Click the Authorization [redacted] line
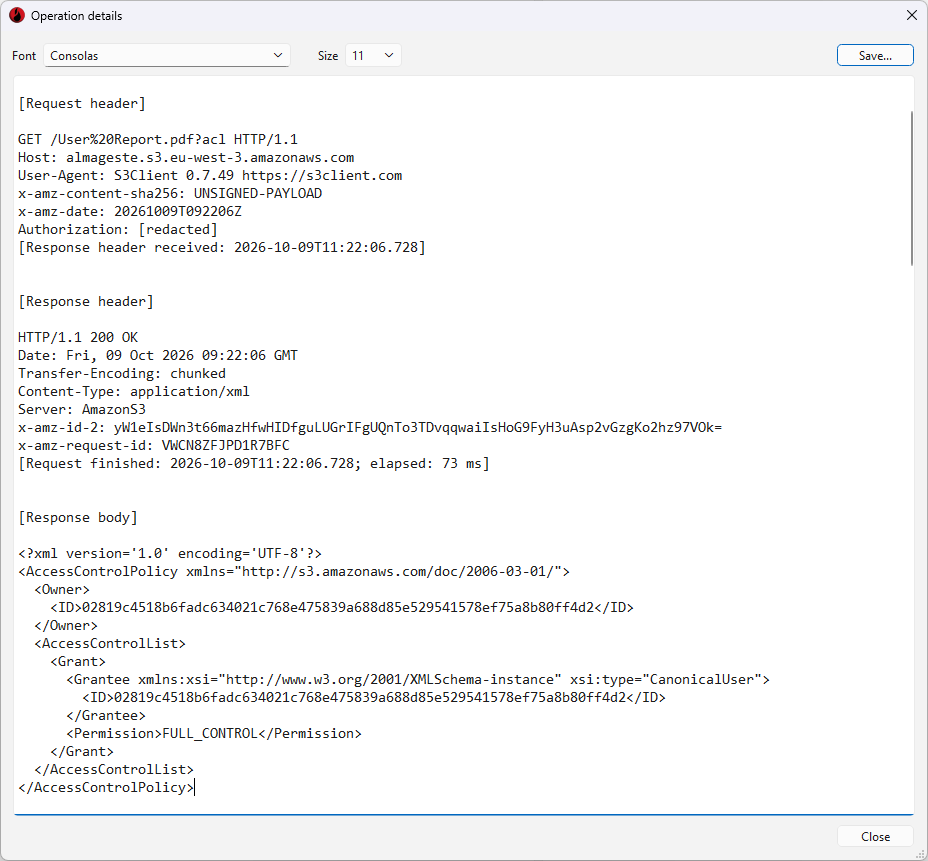 [x=118, y=230]
